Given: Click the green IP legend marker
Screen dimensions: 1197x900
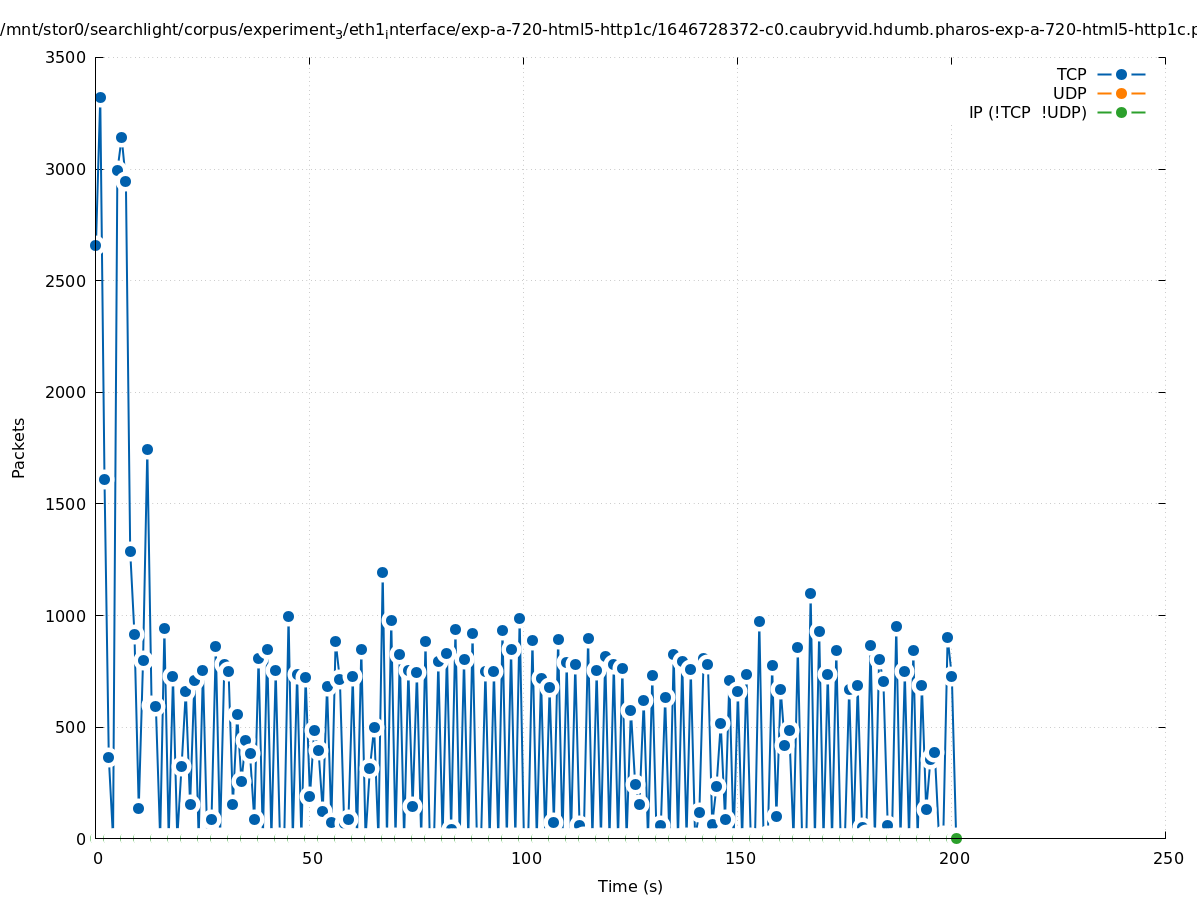Looking at the screenshot, I should pos(1121,112).
